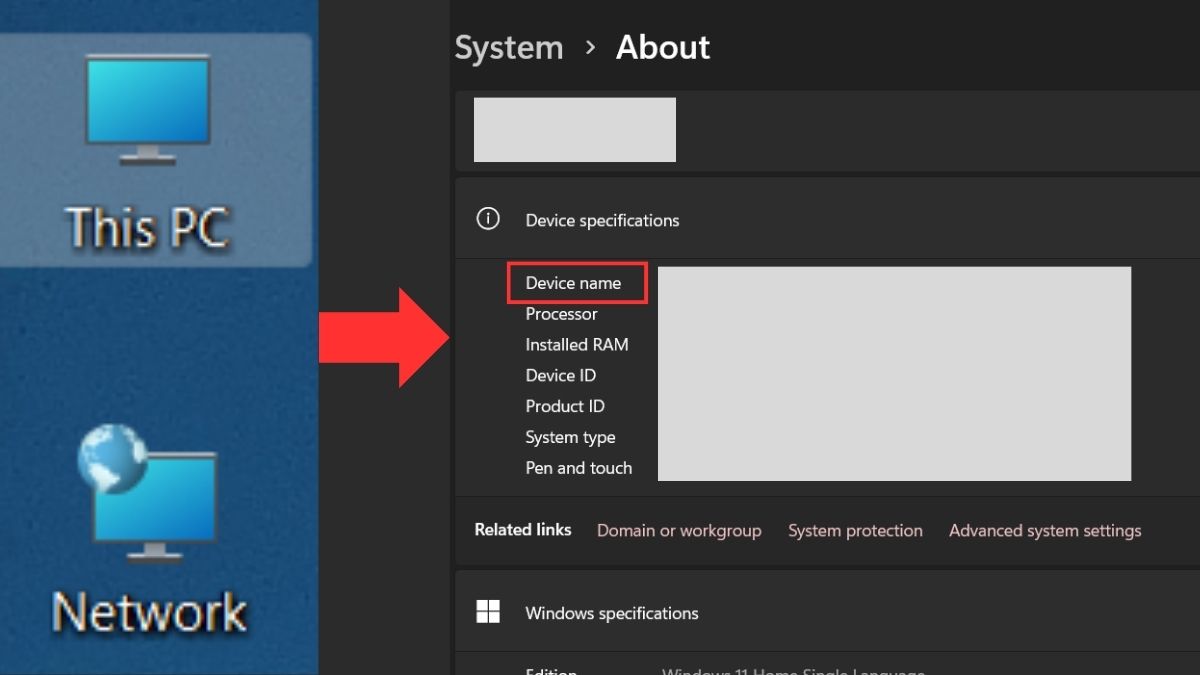Screen dimensions: 1200x675
Task: Click the Installed RAM label
Action: click(577, 344)
